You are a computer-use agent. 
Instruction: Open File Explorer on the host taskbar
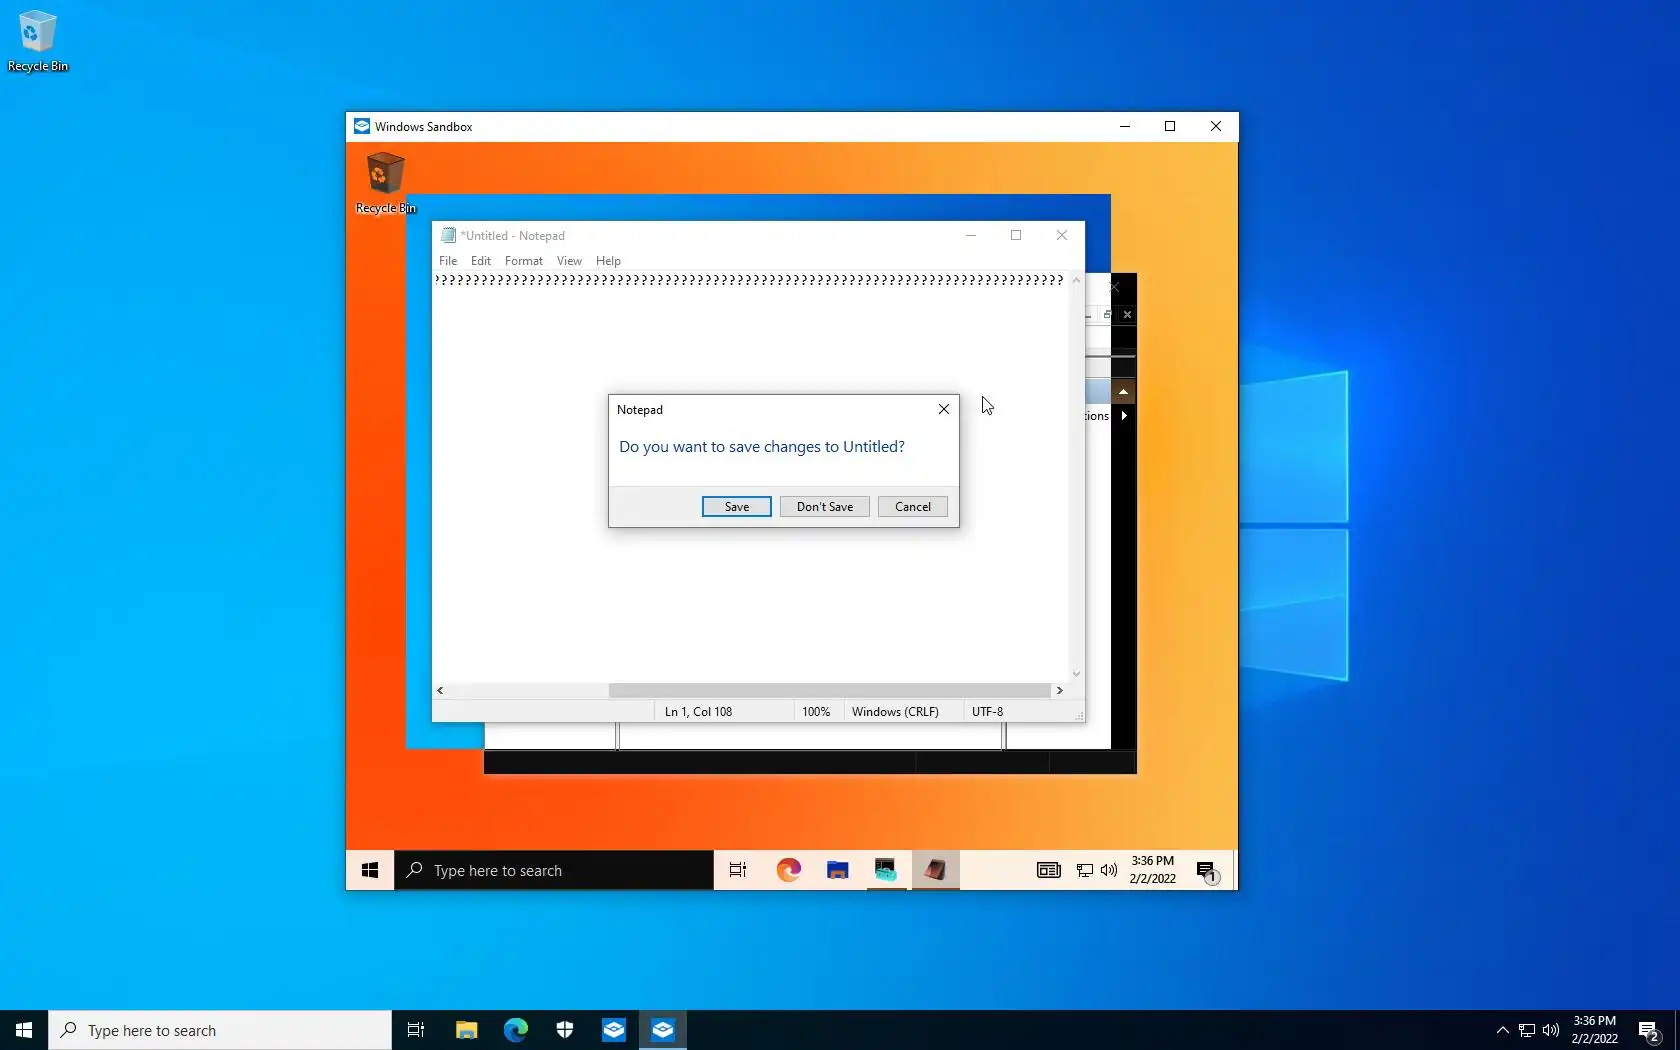pos(466,1030)
